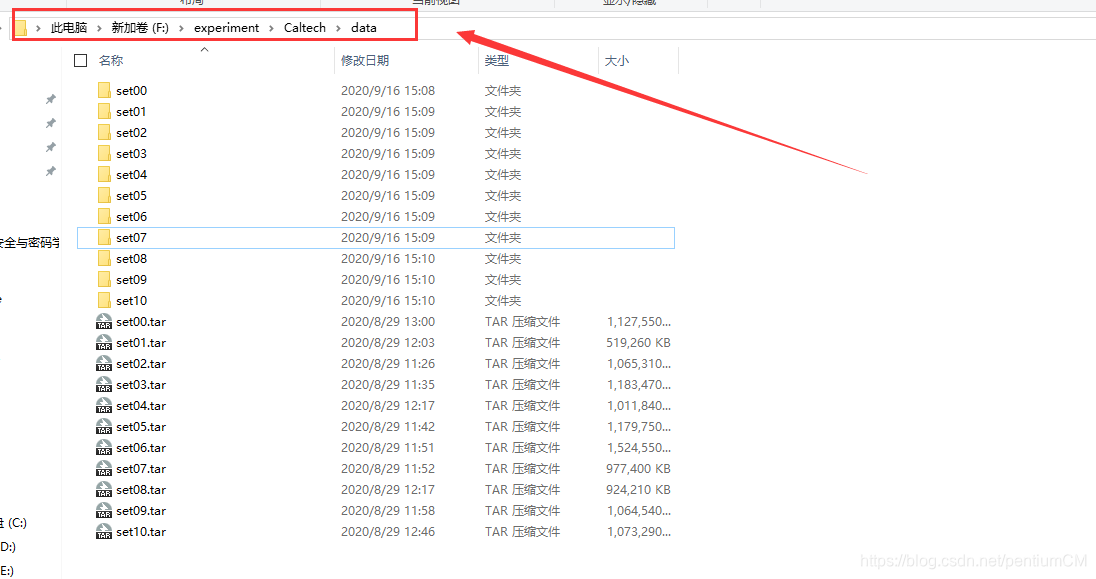The width and height of the screenshot is (1096, 579).
Task: Select the set05 folder name
Action: [x=131, y=196]
